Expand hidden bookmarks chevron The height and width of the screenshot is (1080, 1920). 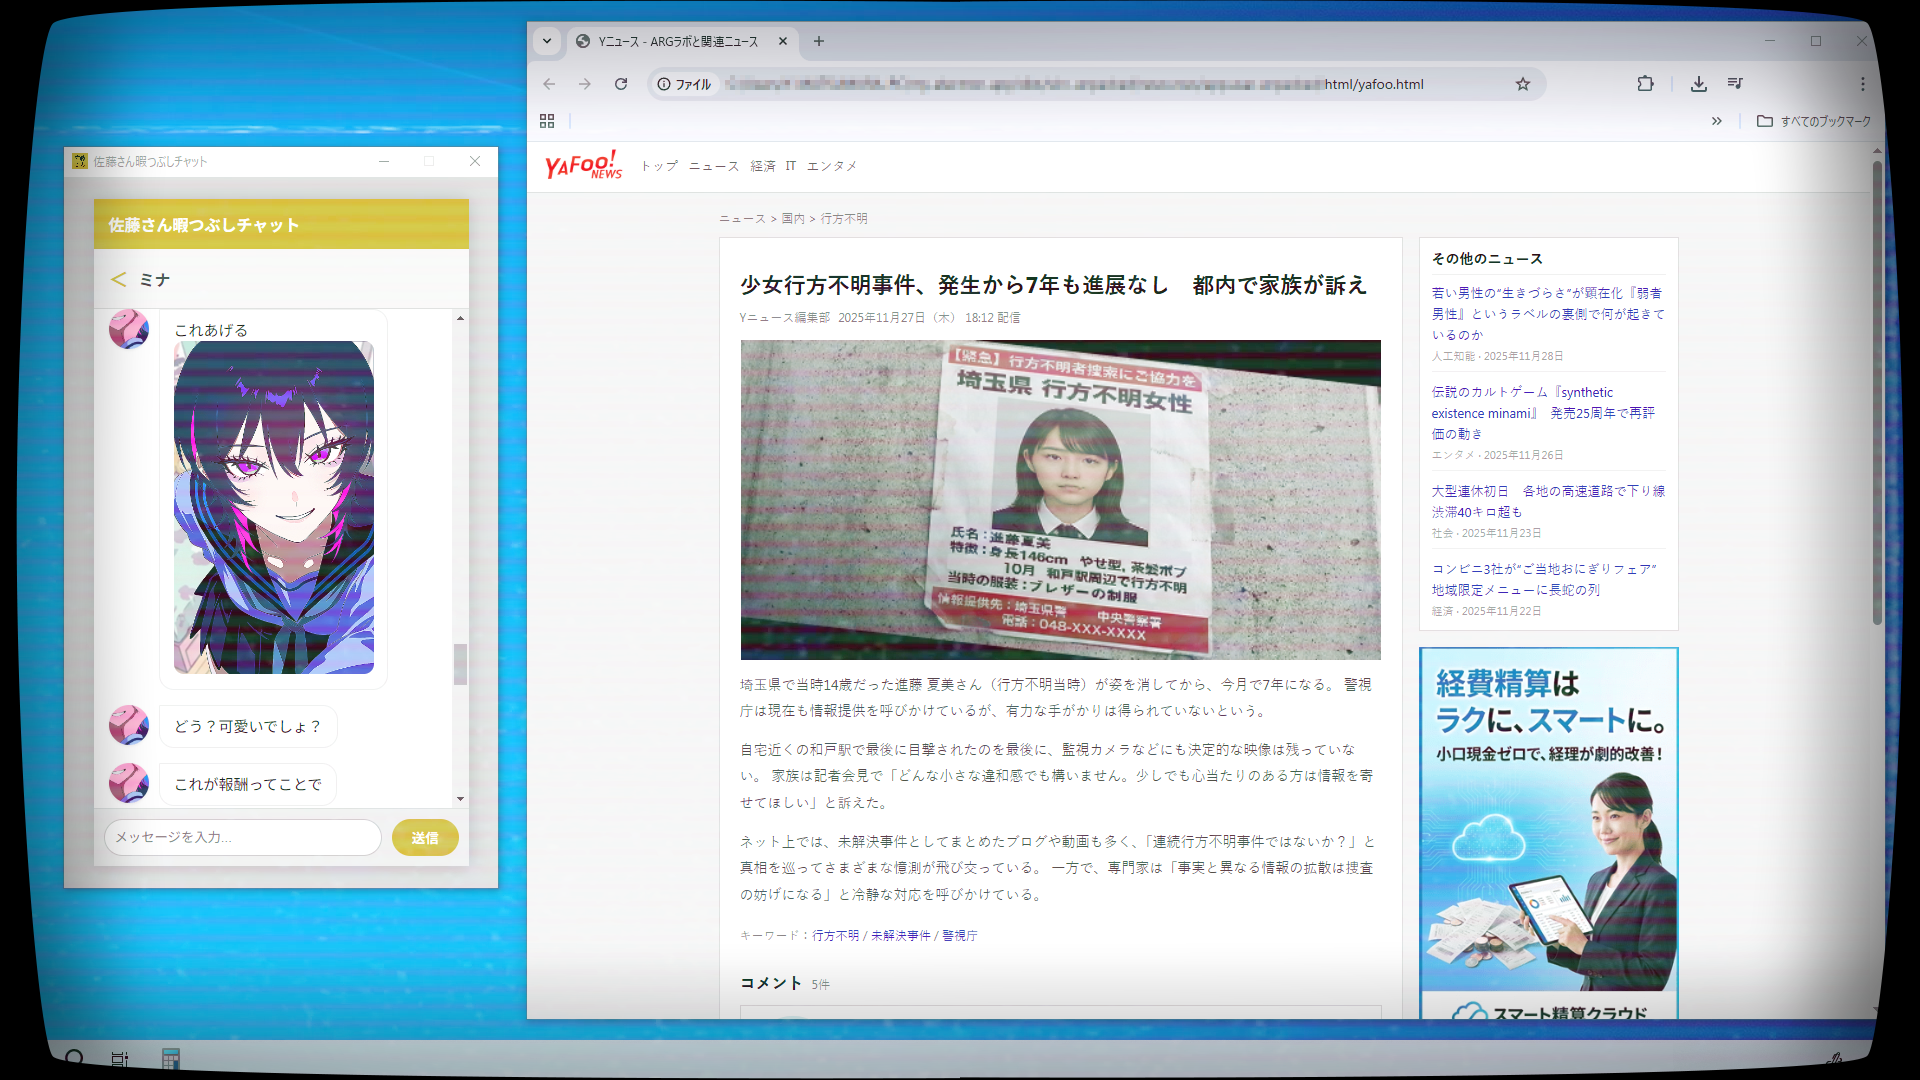[1716, 121]
